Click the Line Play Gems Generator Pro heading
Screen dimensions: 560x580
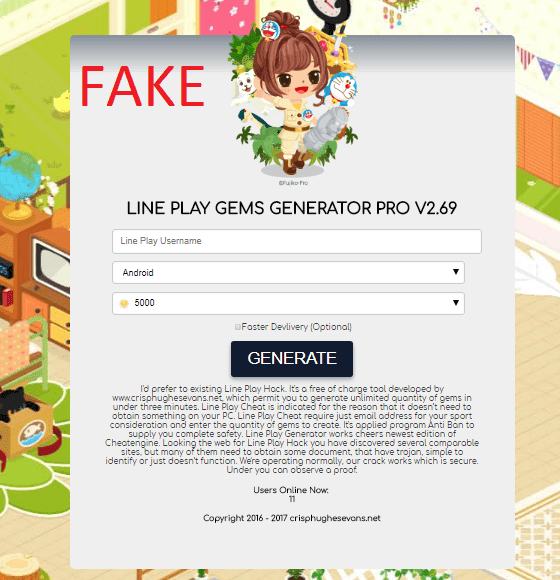(x=292, y=208)
